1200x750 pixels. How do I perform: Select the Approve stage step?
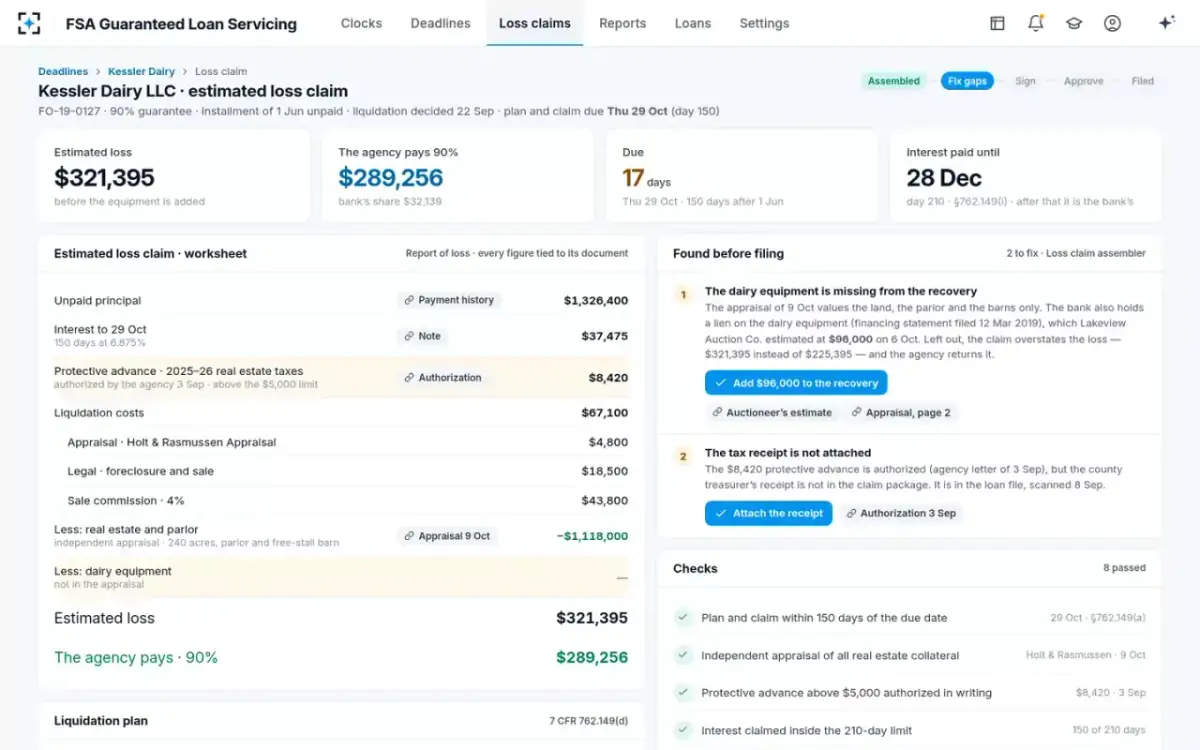(1084, 81)
